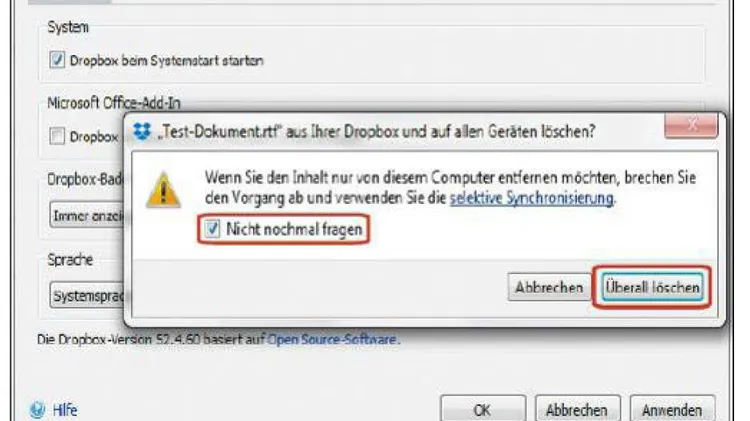The image size is (750, 421).
Task: Click the yellow warning triangle icon
Action: [x=163, y=190]
